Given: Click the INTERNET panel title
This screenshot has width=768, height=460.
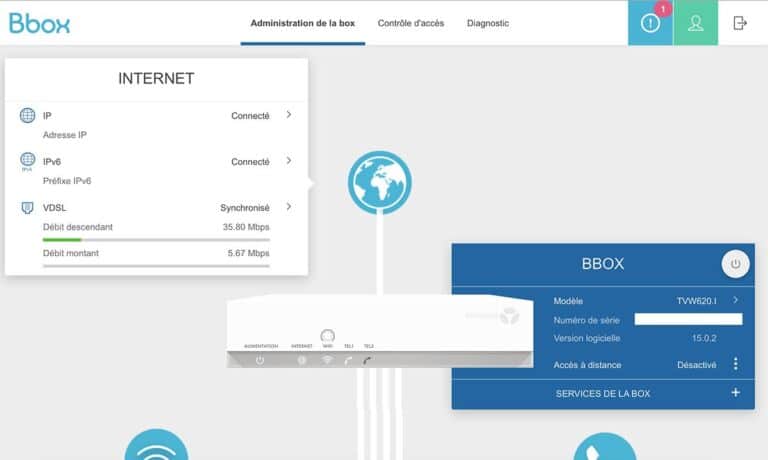Looking at the screenshot, I should pyautogui.click(x=156, y=78).
